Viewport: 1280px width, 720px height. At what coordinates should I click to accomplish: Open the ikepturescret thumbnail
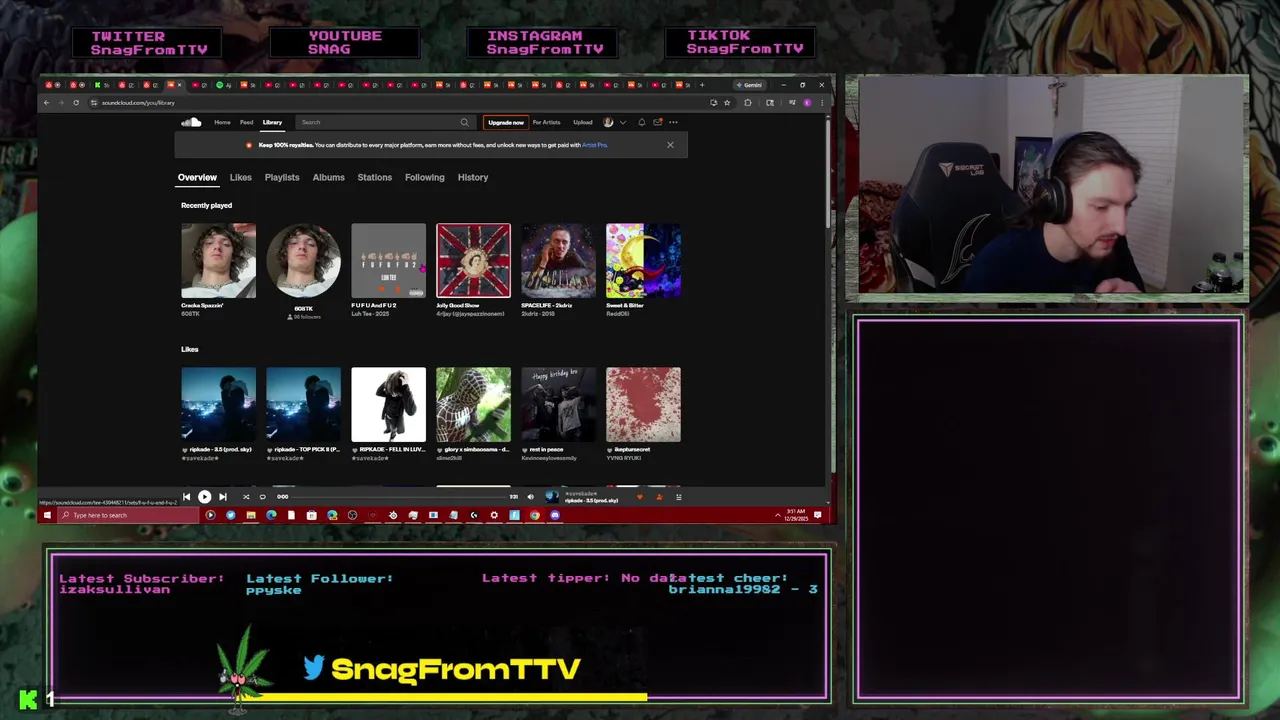coord(643,404)
